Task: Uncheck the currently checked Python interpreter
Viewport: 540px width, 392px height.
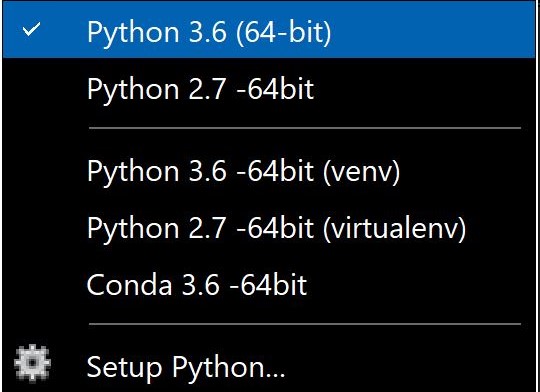Action: [269, 30]
